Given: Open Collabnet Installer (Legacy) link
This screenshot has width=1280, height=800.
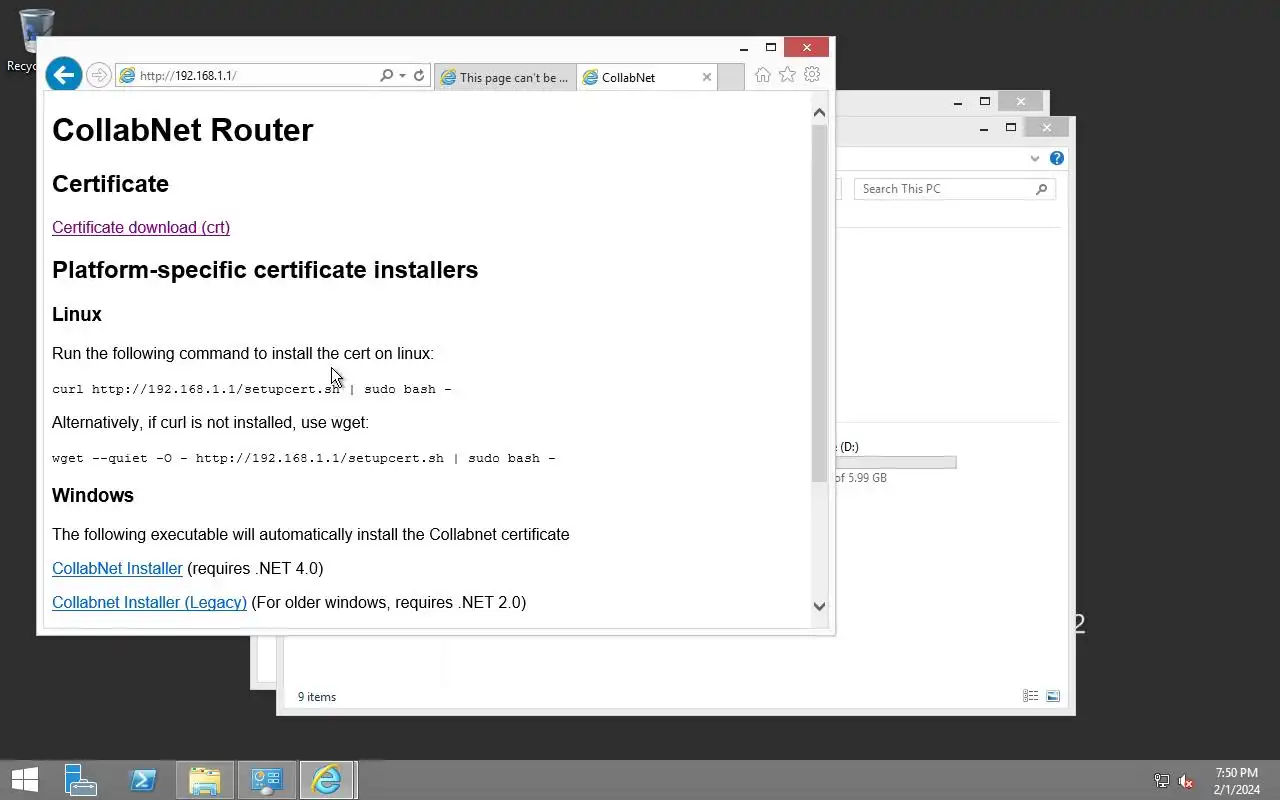Looking at the screenshot, I should click(149, 602).
